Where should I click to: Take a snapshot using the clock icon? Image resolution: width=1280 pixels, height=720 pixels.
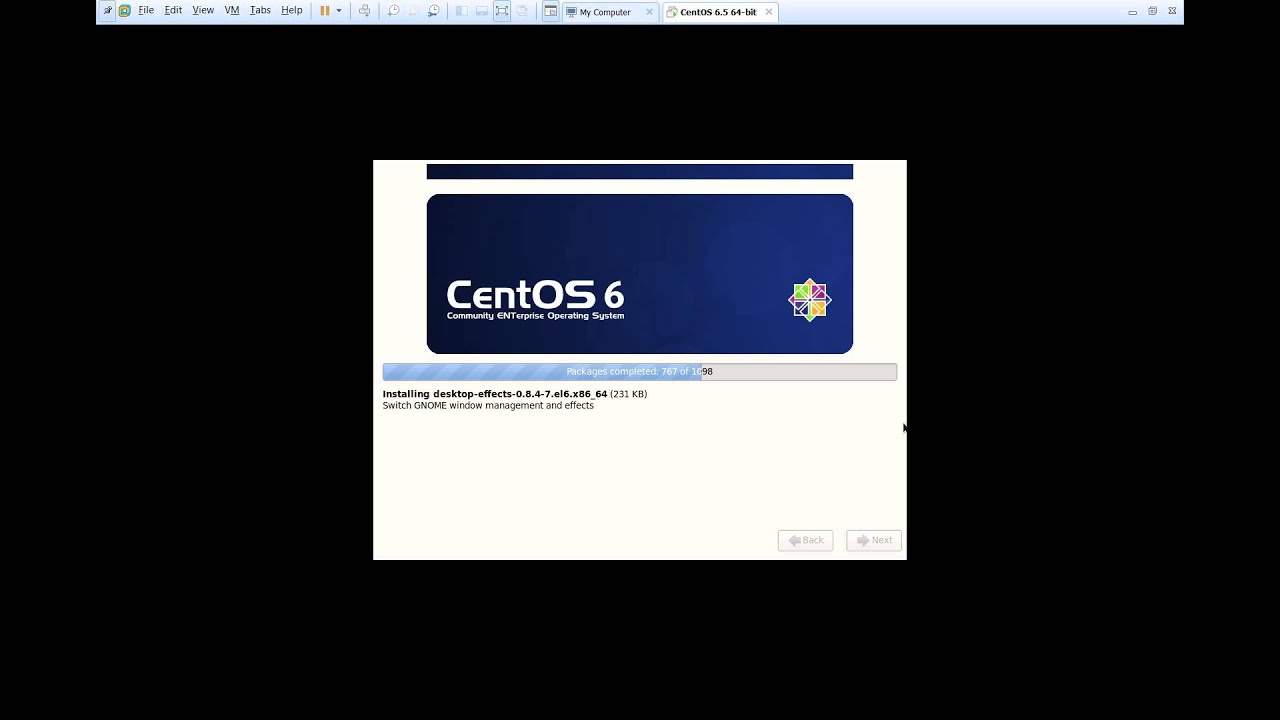[x=393, y=11]
